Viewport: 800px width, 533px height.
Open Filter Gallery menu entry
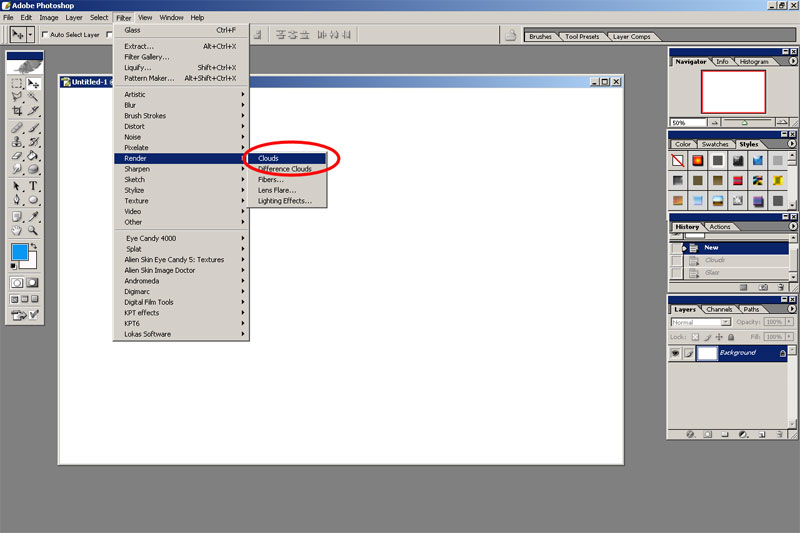pos(181,57)
